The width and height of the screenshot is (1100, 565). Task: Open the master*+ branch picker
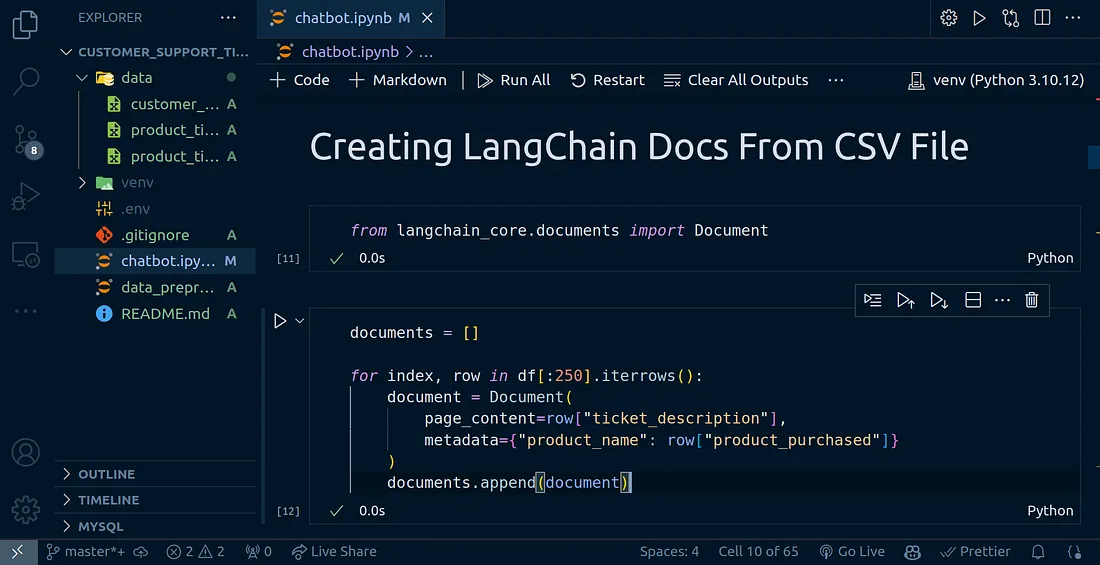(x=86, y=552)
